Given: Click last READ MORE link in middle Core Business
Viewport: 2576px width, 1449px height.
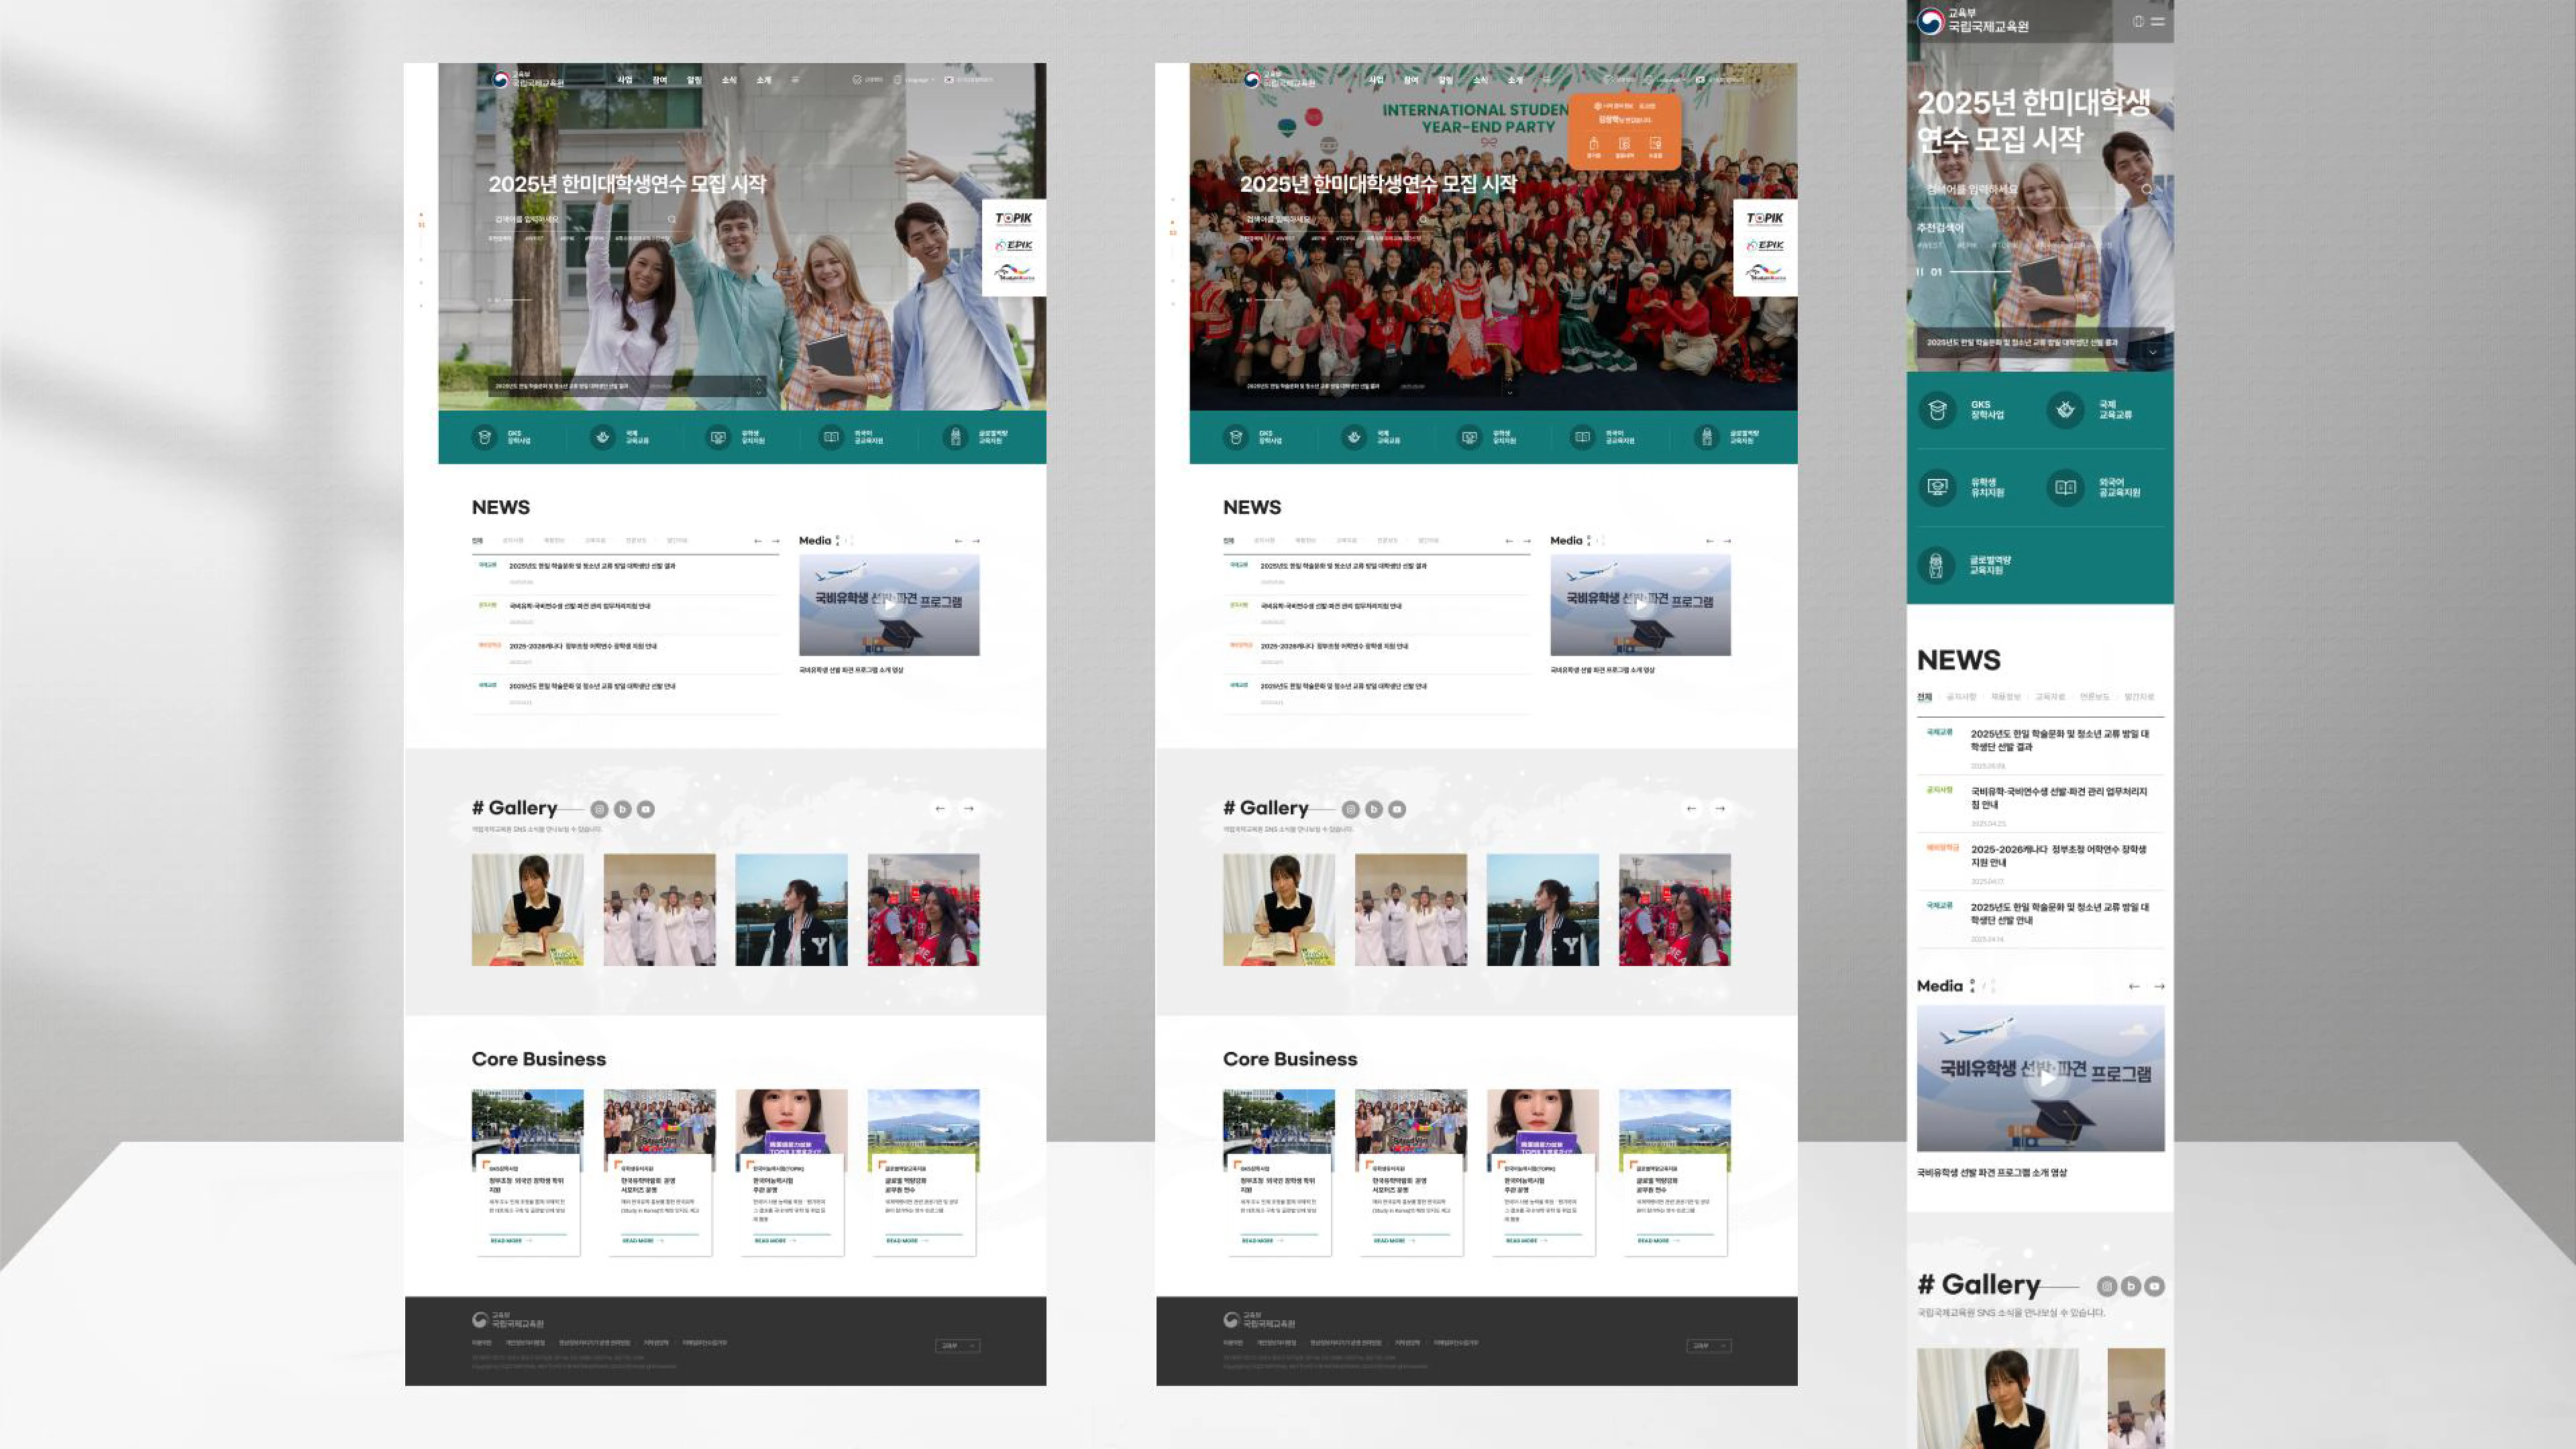Looking at the screenshot, I should [x=1658, y=1240].
